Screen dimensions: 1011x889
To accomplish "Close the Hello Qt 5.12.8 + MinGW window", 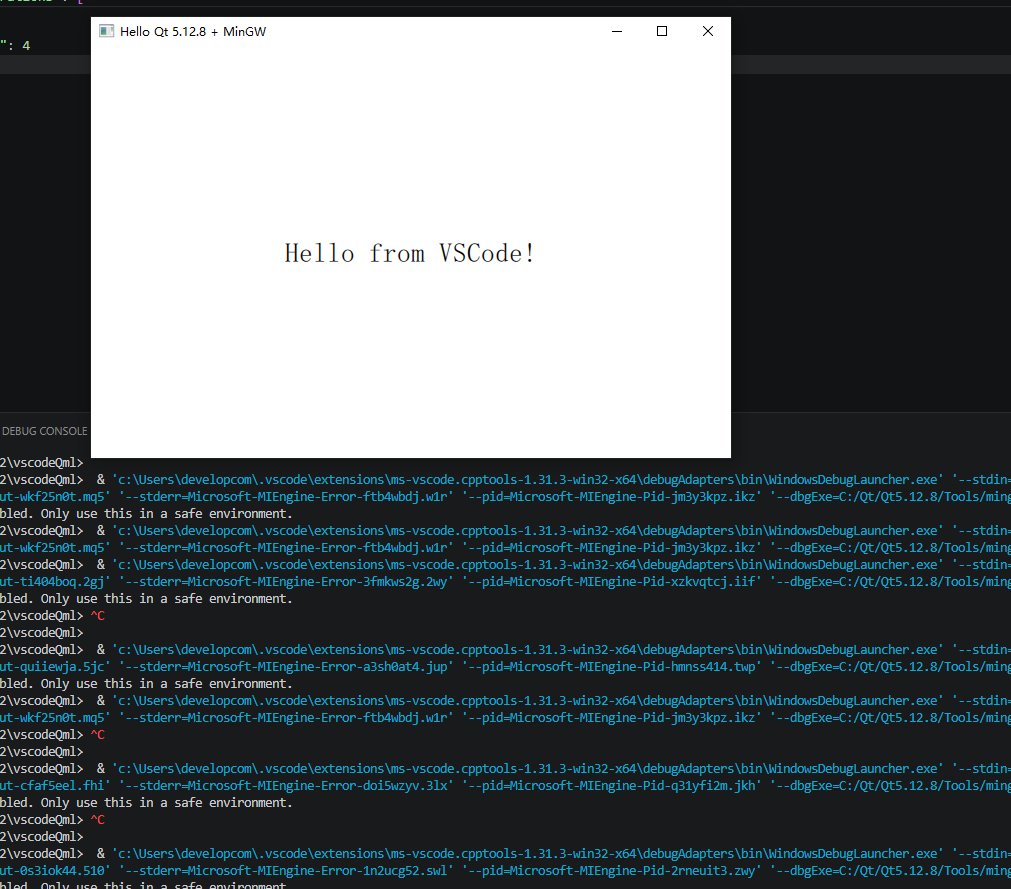I will [708, 32].
